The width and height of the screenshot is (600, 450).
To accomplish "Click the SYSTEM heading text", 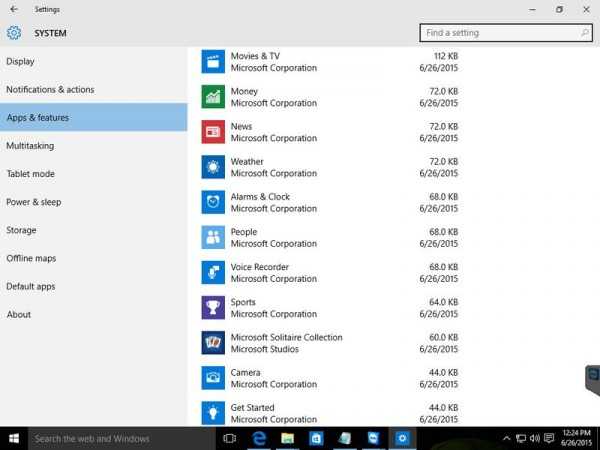I will point(50,33).
